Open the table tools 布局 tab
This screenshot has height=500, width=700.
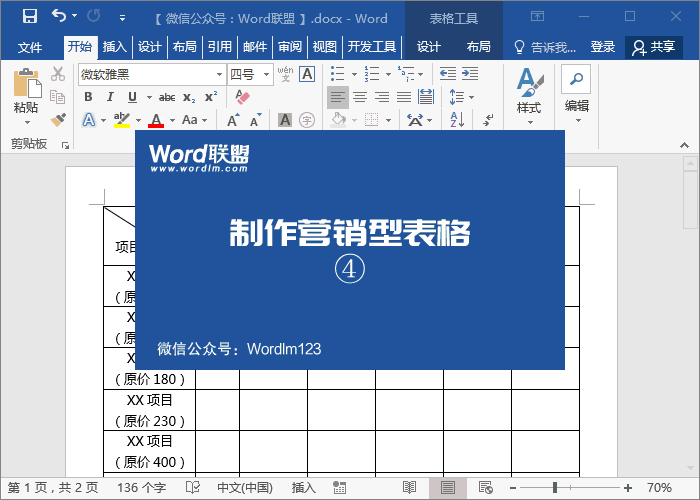478,46
